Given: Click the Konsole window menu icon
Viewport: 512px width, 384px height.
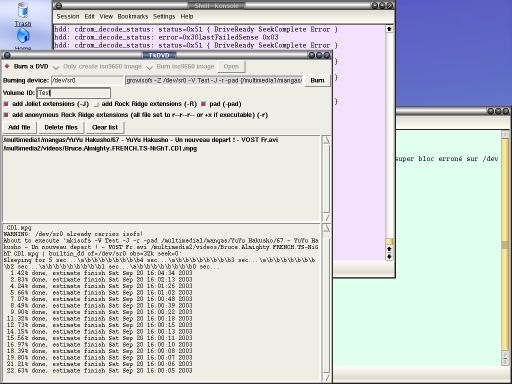Looking at the screenshot, I should tap(58, 5).
